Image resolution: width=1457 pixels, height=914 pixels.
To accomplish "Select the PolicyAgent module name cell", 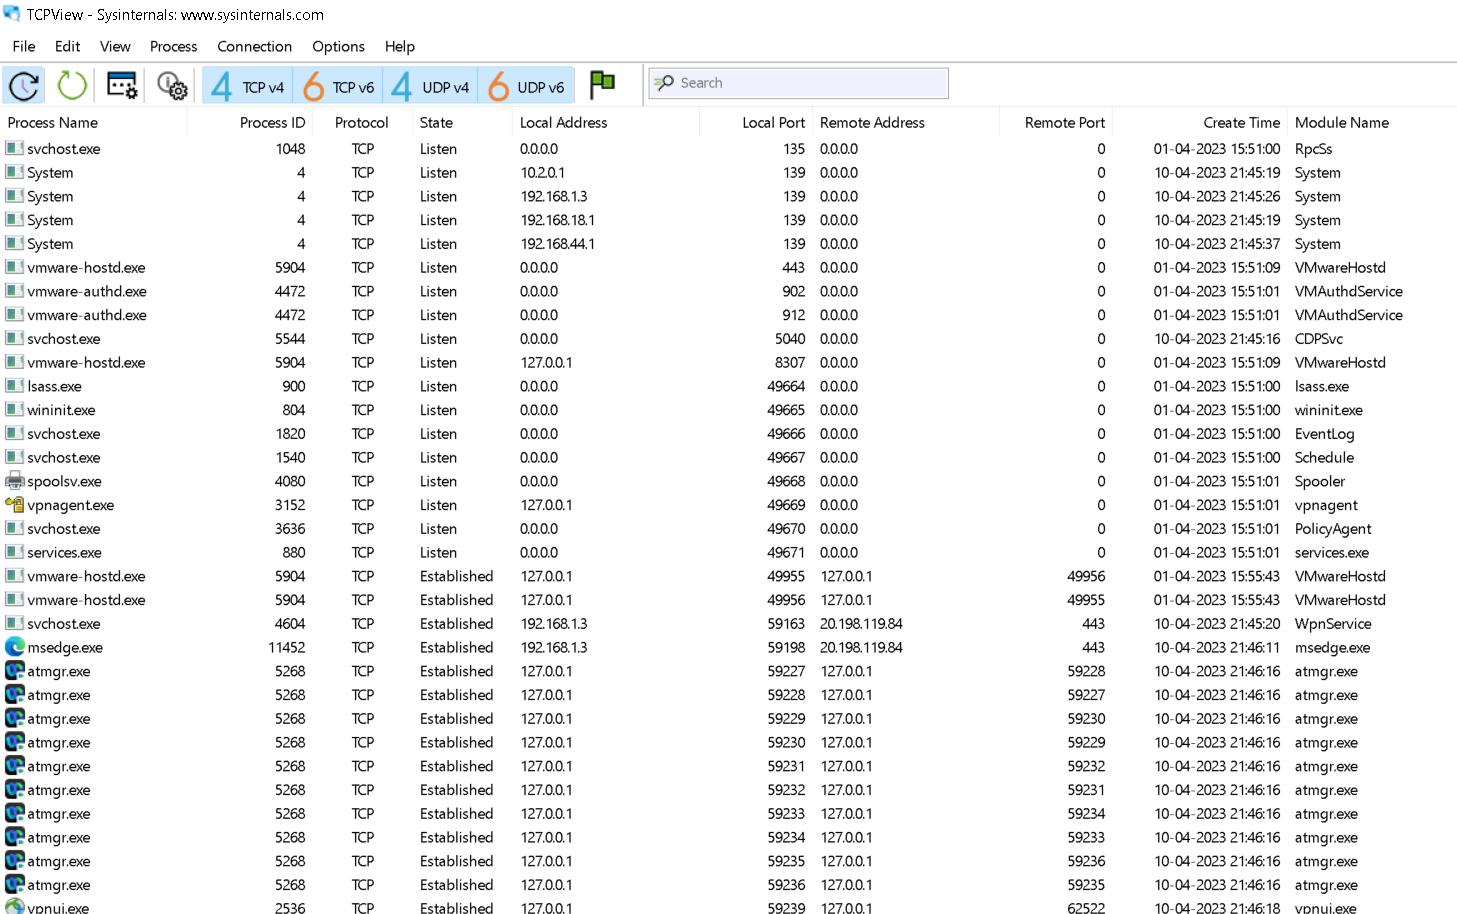I will point(1333,529).
